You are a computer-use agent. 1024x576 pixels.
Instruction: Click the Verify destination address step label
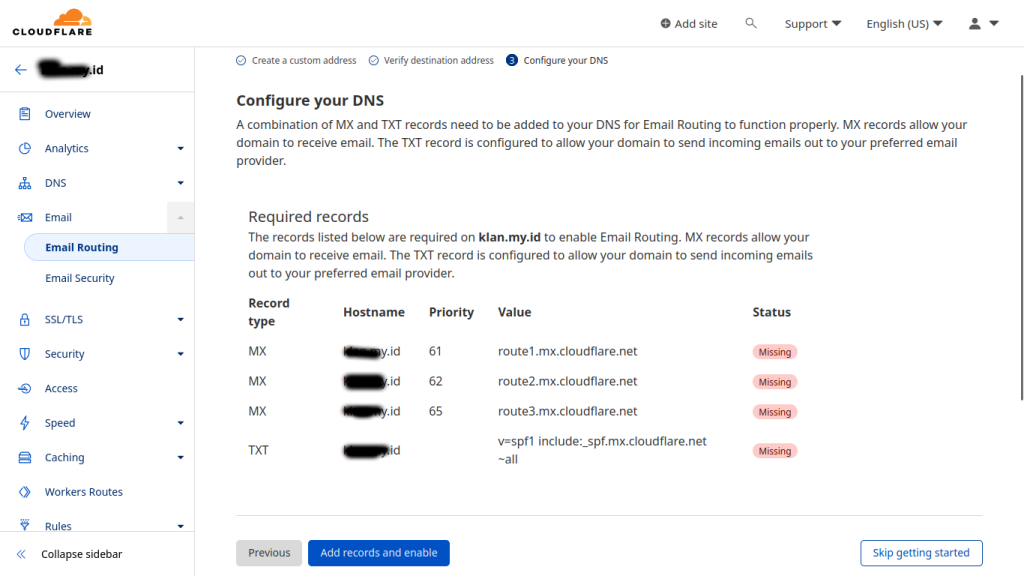(x=439, y=60)
